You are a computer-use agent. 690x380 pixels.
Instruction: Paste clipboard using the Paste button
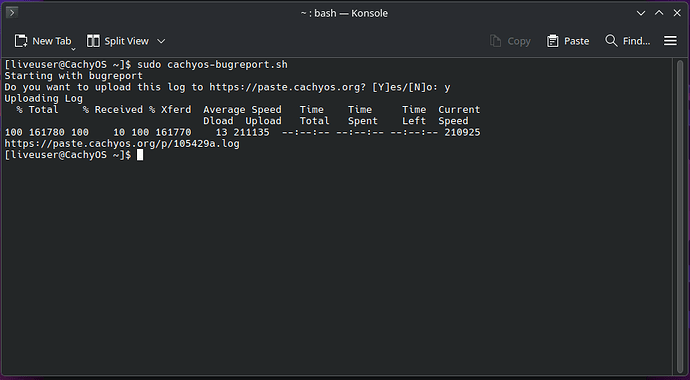pos(568,41)
